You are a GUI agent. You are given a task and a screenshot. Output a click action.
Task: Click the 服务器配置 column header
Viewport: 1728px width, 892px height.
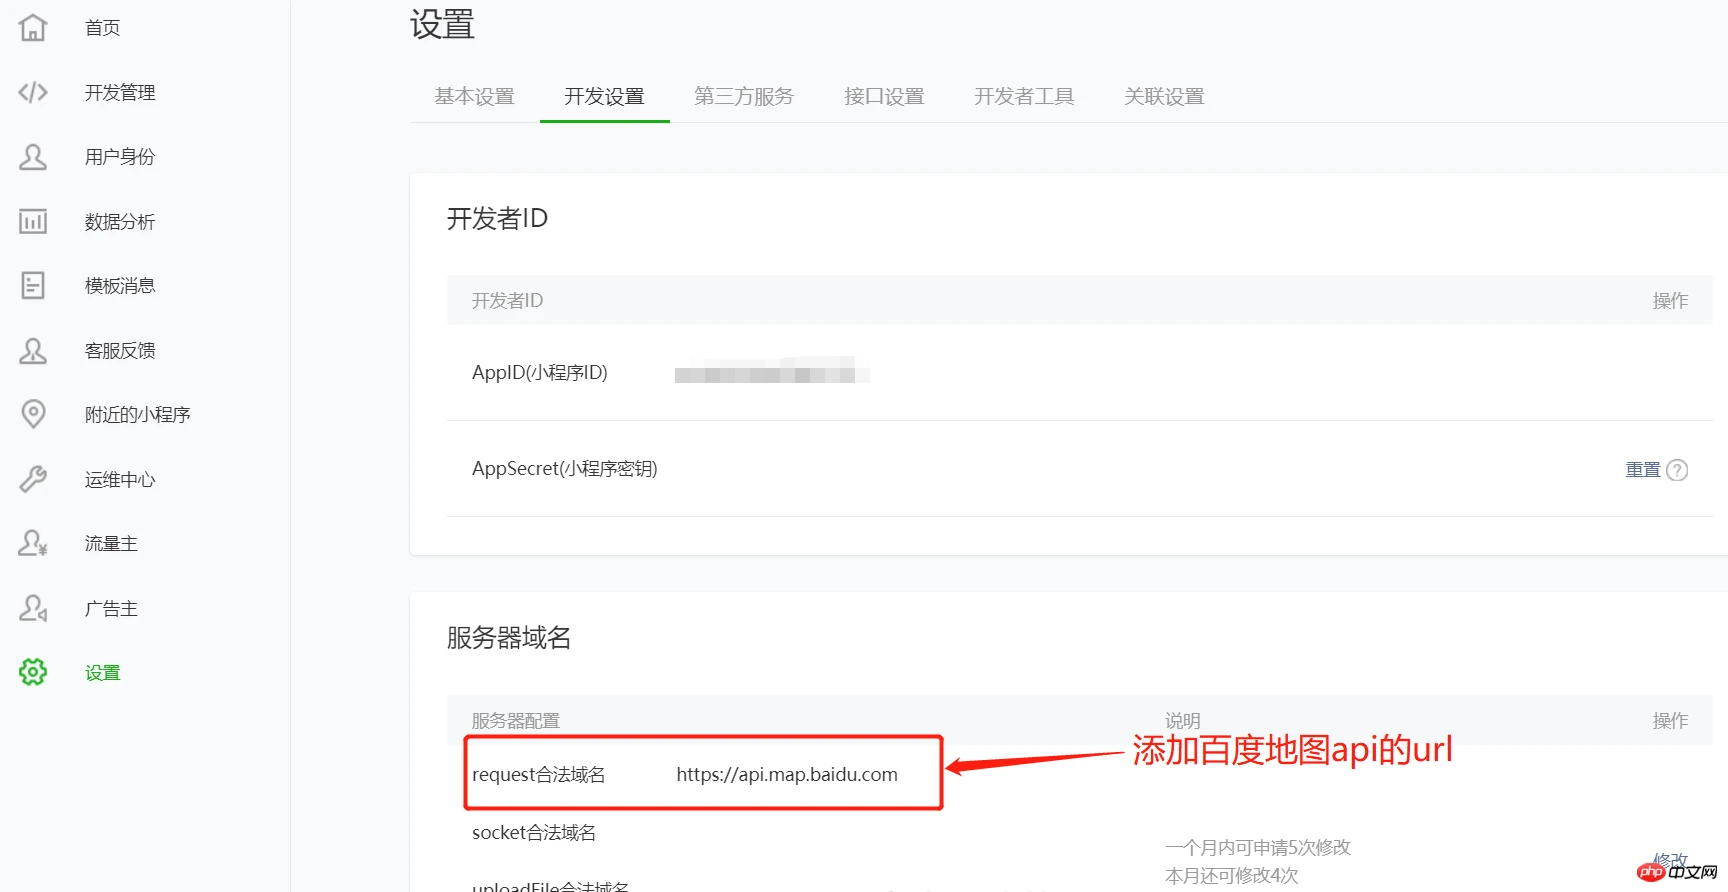516,720
